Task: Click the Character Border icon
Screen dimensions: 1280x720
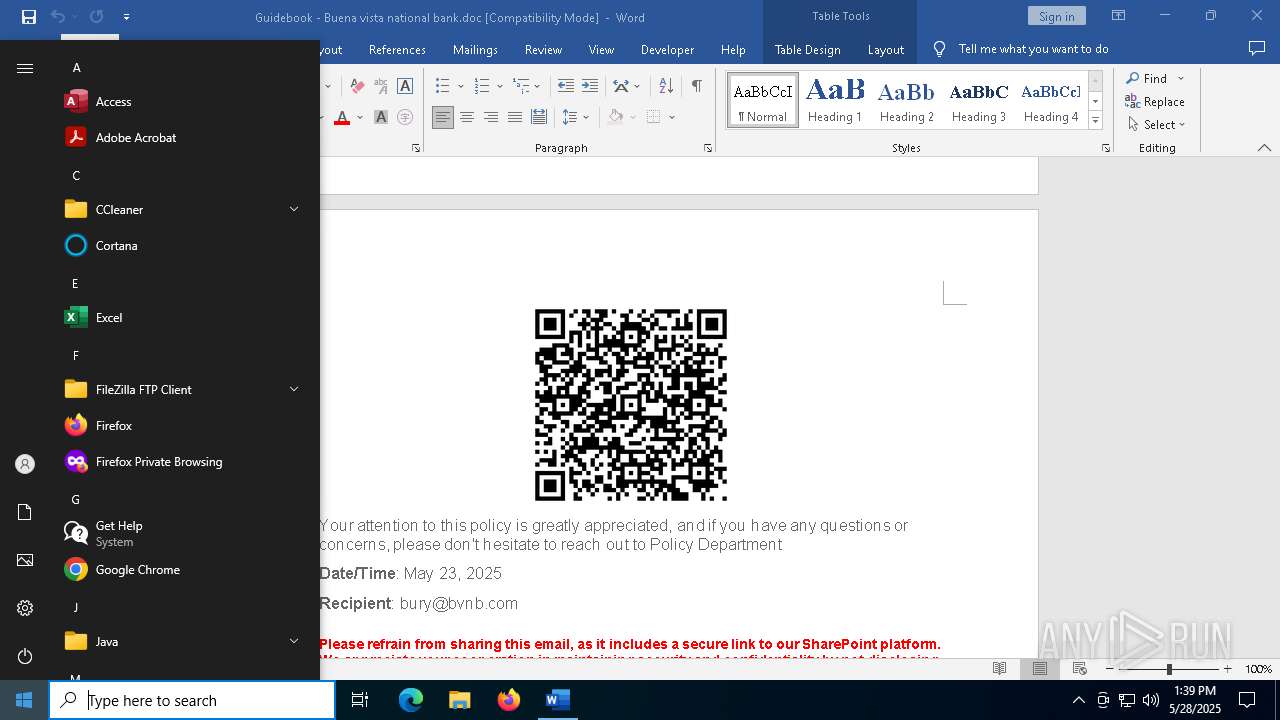Action: click(x=405, y=86)
